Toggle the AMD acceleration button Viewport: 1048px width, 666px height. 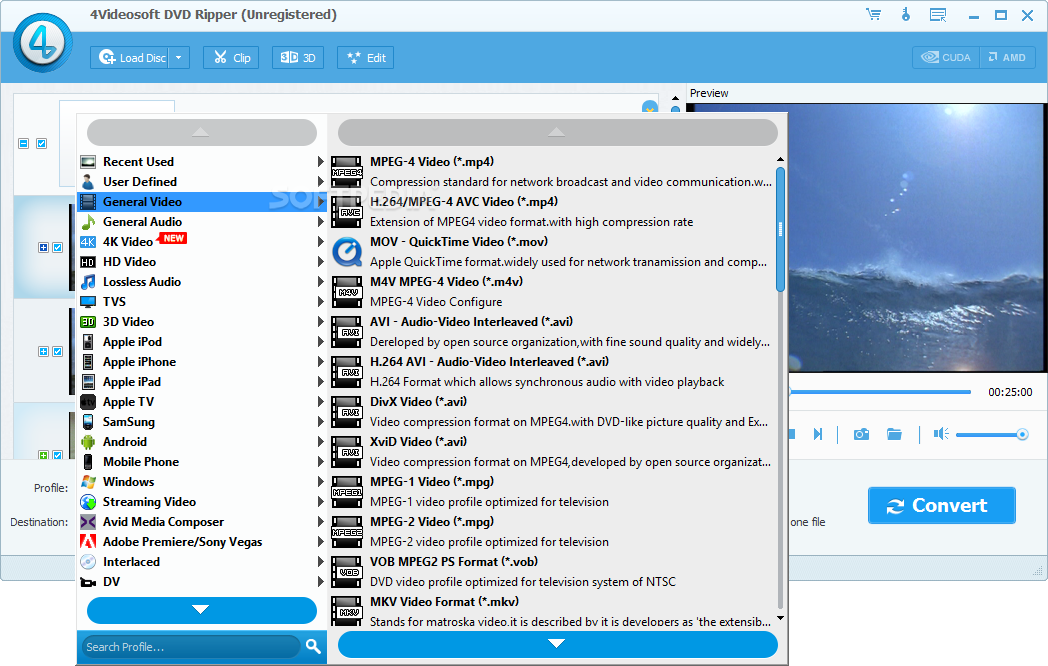click(x=1007, y=58)
